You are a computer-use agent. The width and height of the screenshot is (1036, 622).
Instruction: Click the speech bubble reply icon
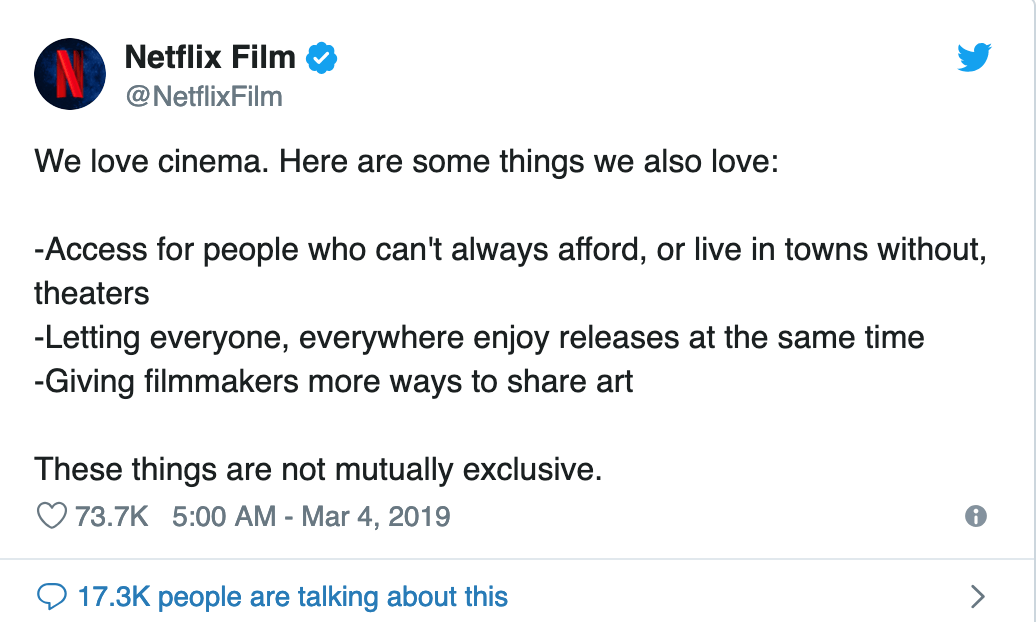52,596
